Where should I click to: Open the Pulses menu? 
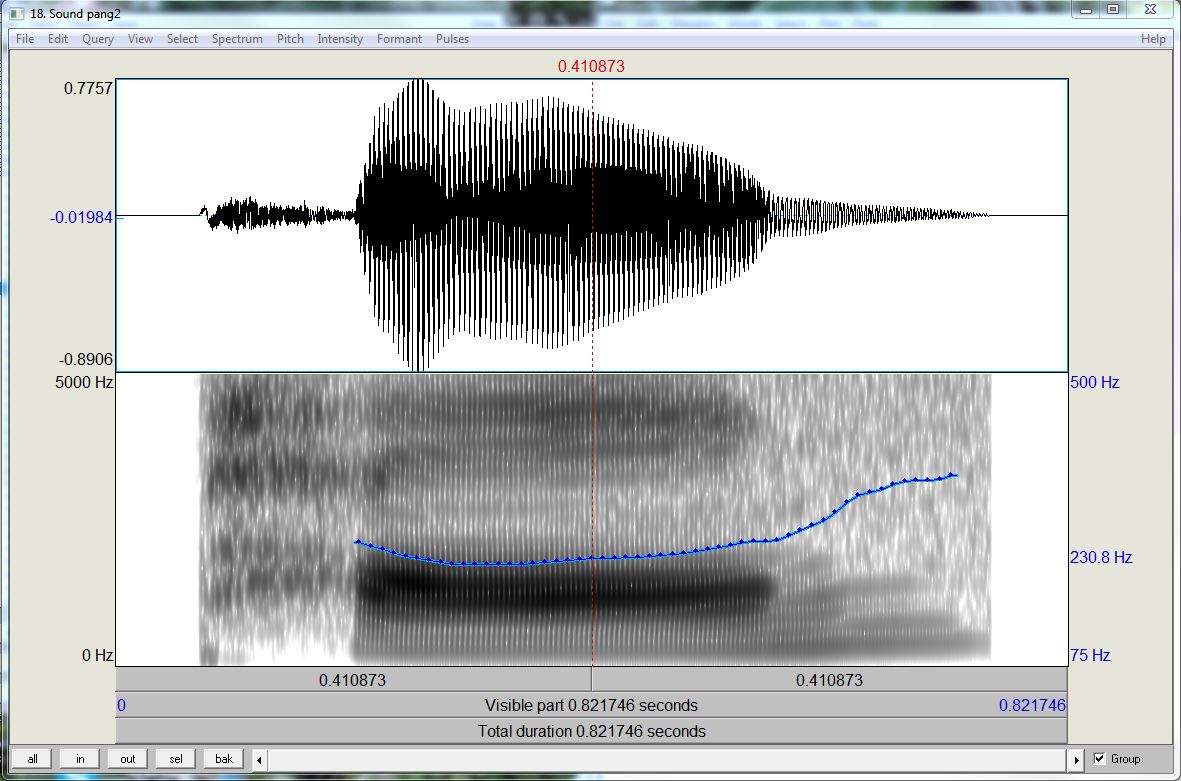(x=452, y=39)
